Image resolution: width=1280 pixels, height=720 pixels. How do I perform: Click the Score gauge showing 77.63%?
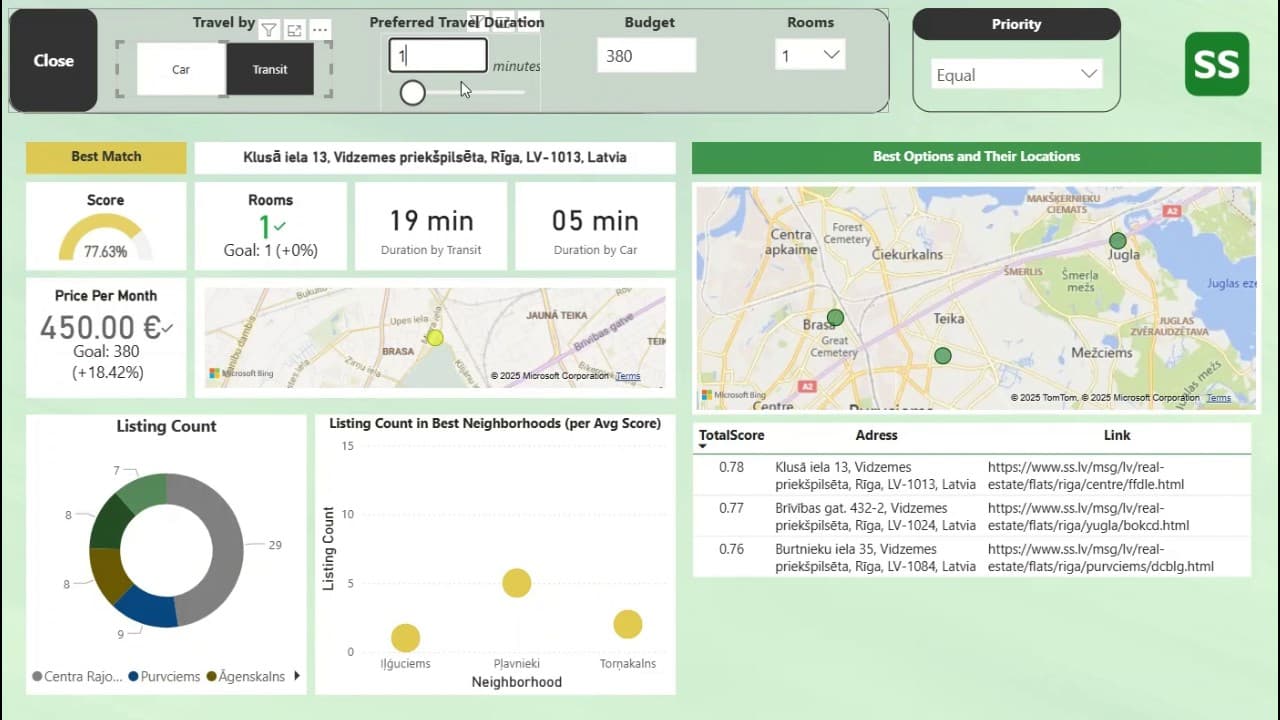click(x=105, y=238)
